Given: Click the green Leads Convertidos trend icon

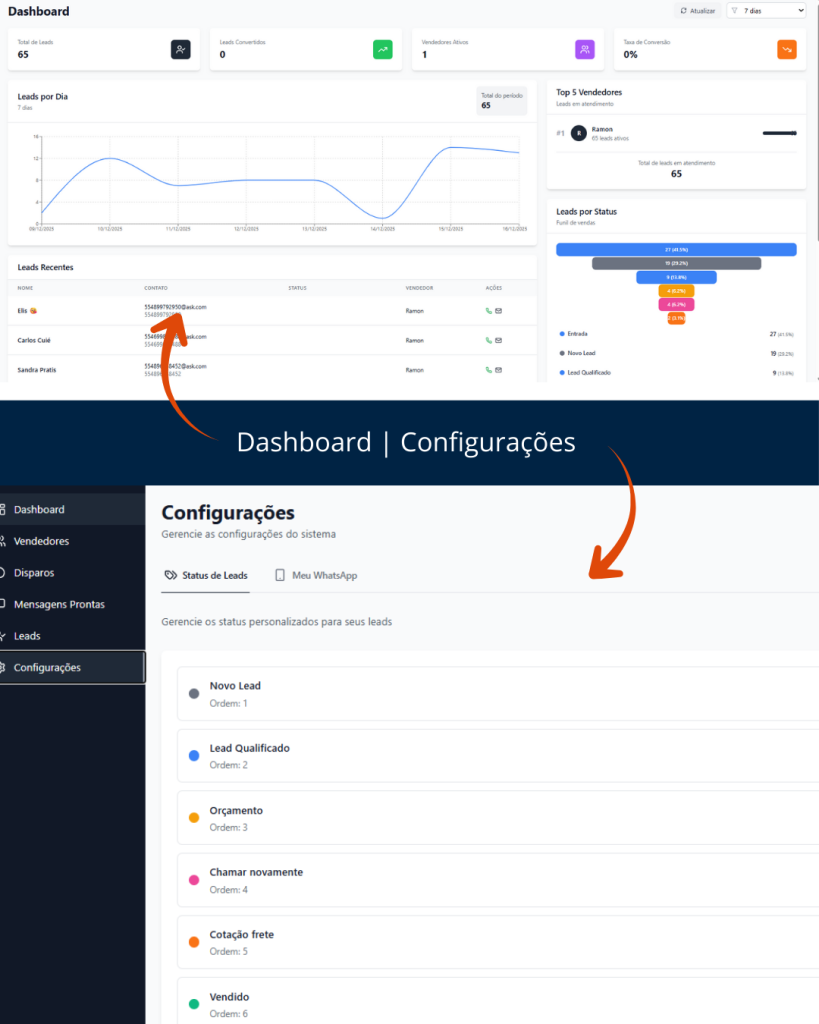Looking at the screenshot, I should coord(383,49).
